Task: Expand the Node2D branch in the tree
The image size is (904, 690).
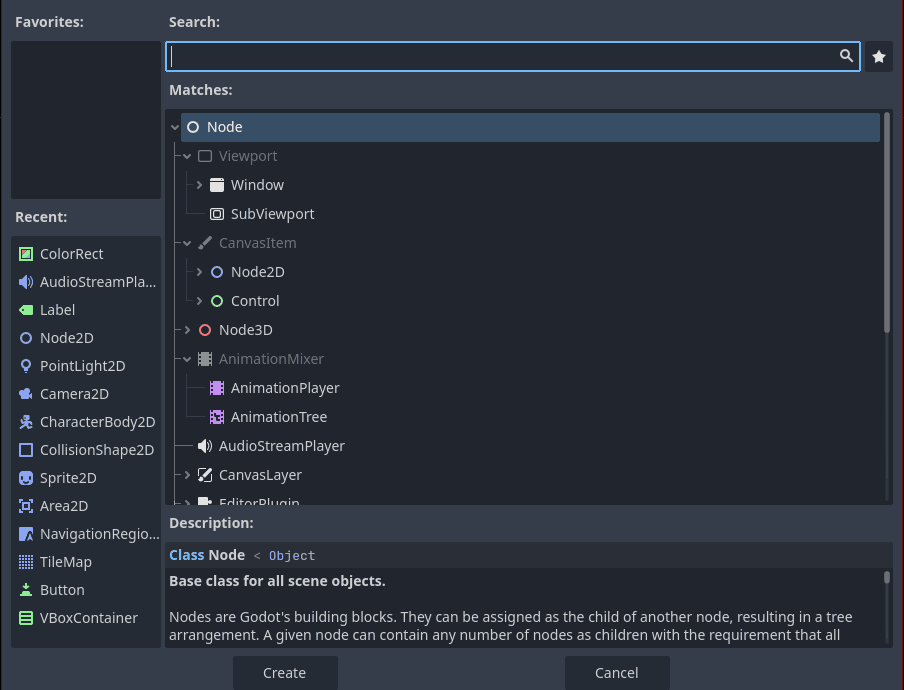Action: [199, 272]
